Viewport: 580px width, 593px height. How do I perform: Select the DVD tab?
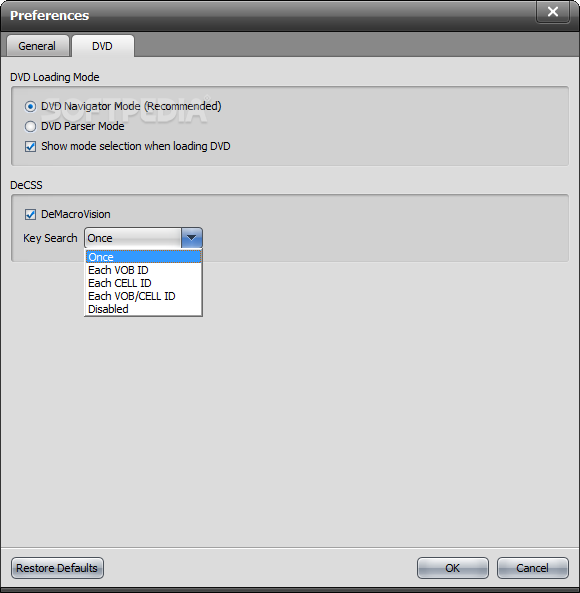click(102, 46)
